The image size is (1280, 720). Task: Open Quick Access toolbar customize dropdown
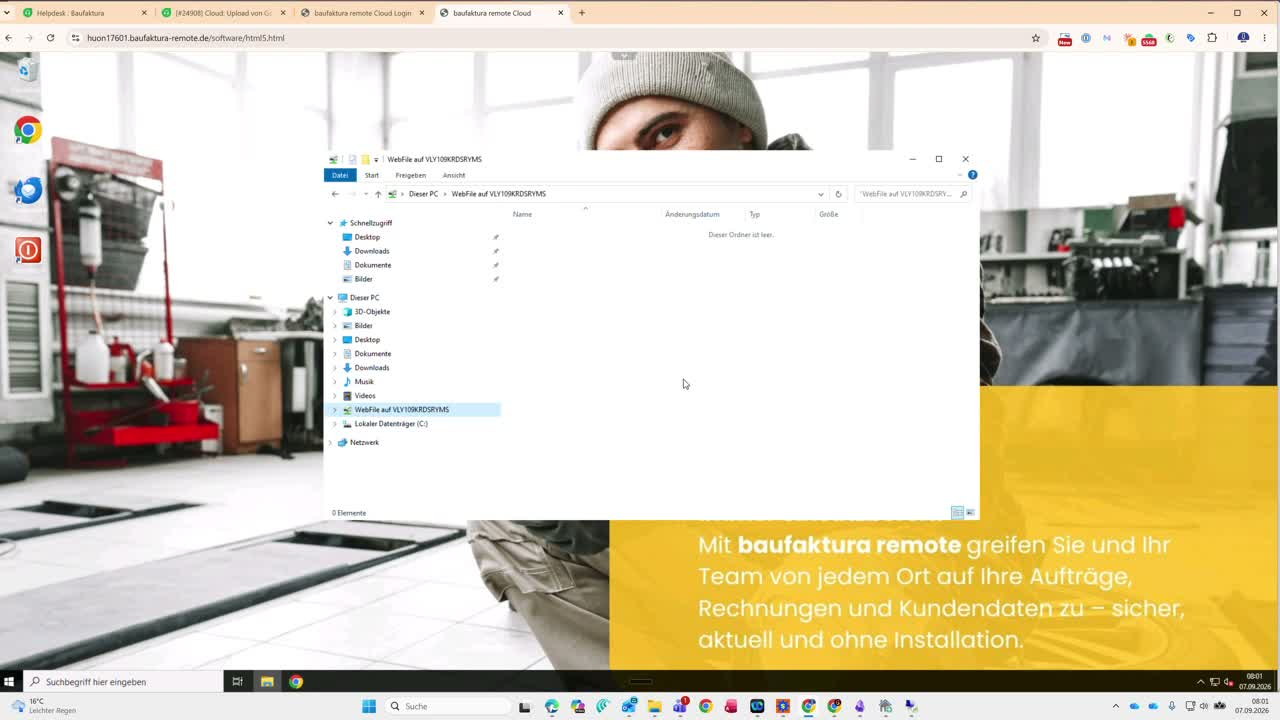(376, 159)
